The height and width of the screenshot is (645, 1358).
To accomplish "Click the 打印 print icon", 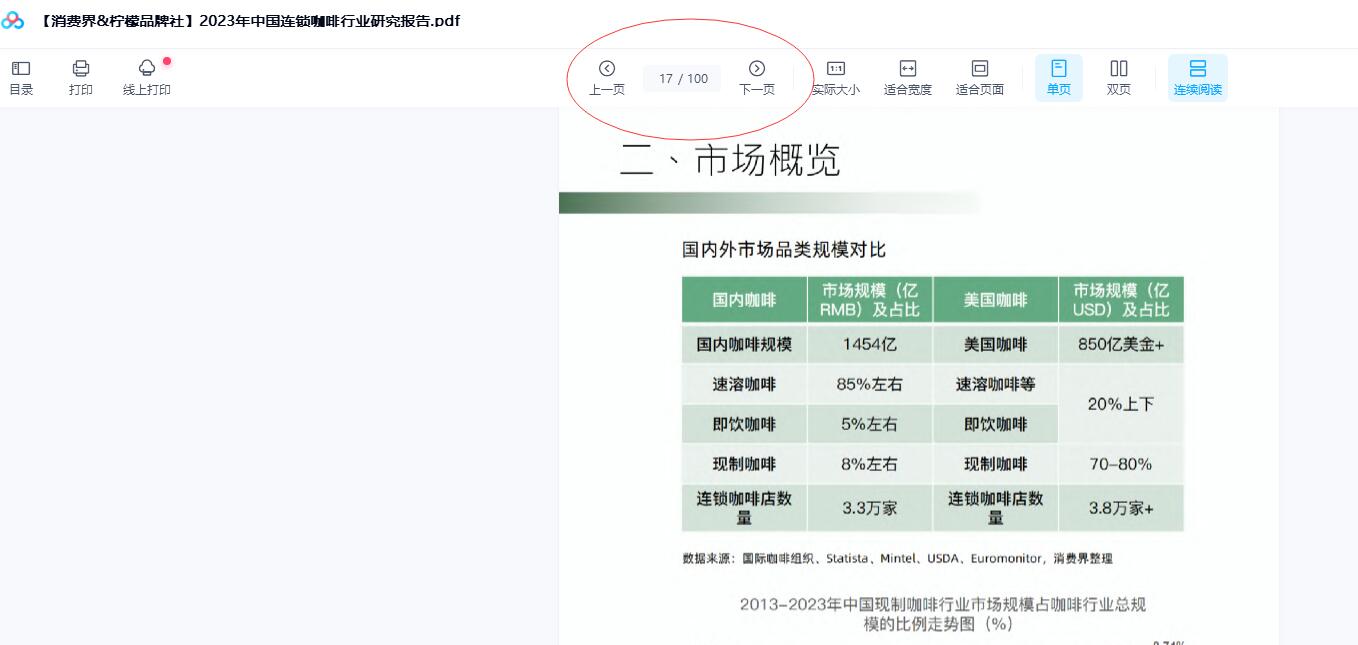I will pos(80,77).
